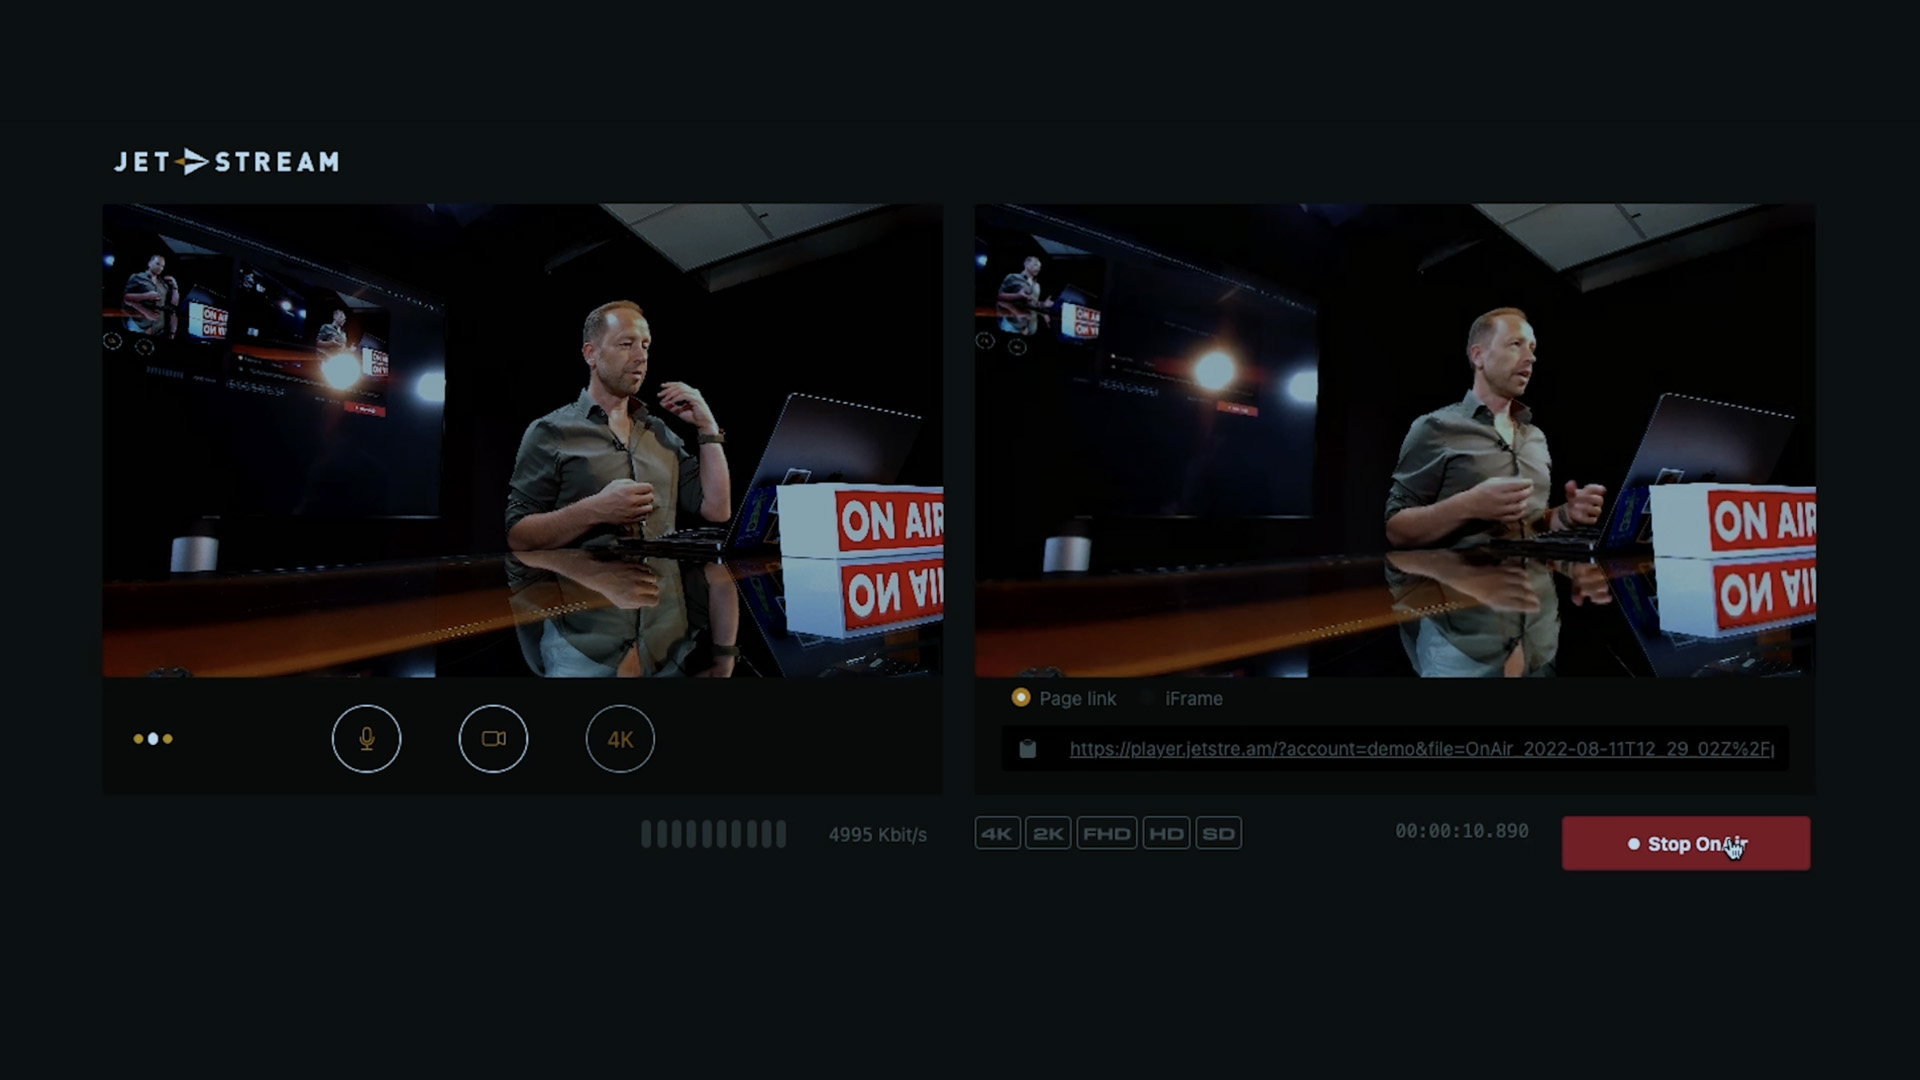Select the FHD playback quality badge
This screenshot has height=1080, width=1920.
(1107, 833)
